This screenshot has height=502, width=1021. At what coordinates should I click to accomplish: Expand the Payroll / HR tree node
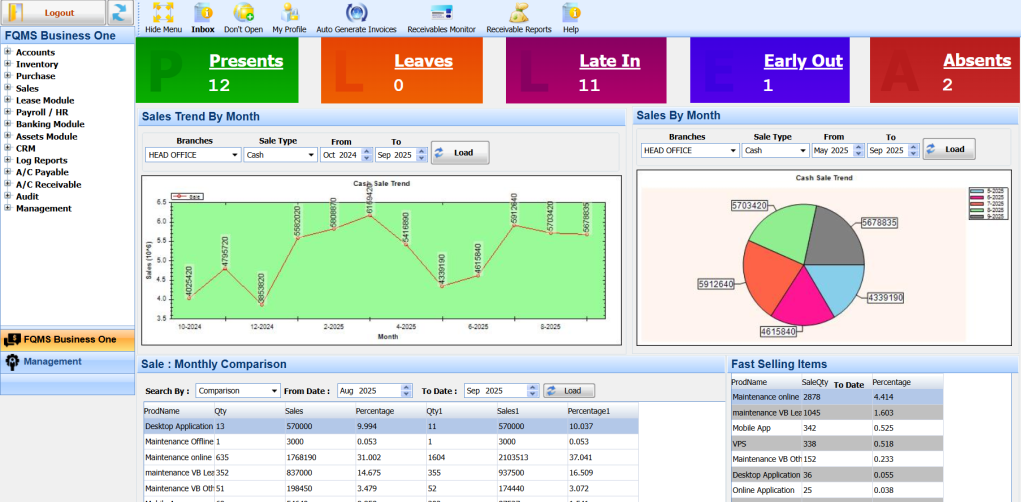8,112
